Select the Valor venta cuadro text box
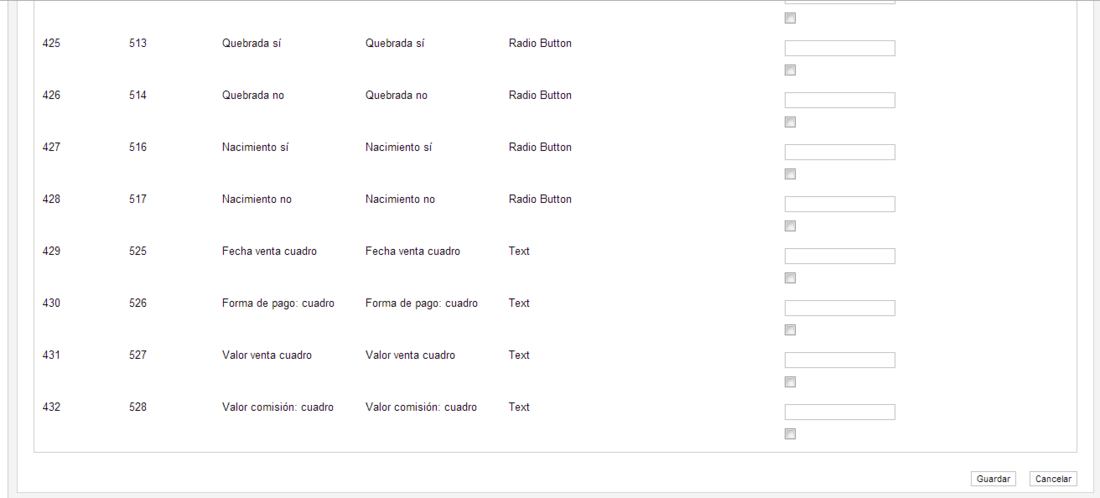The width and height of the screenshot is (1100, 498). point(840,360)
